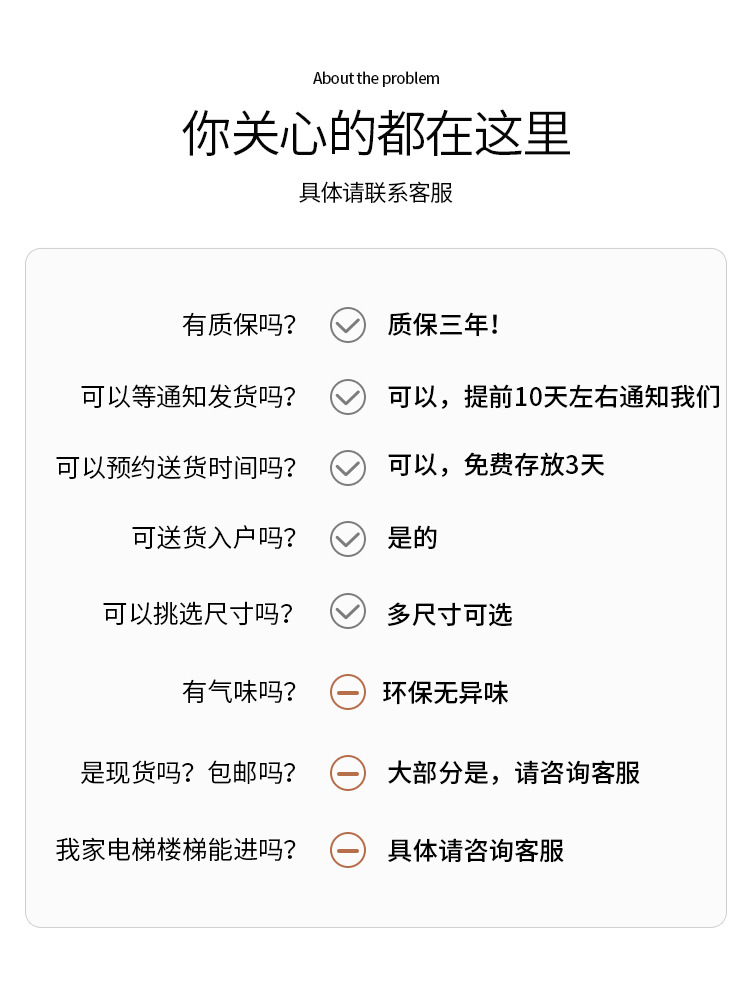Select the answer 质保三年!
Screen dimensions: 750x993
pos(443,325)
